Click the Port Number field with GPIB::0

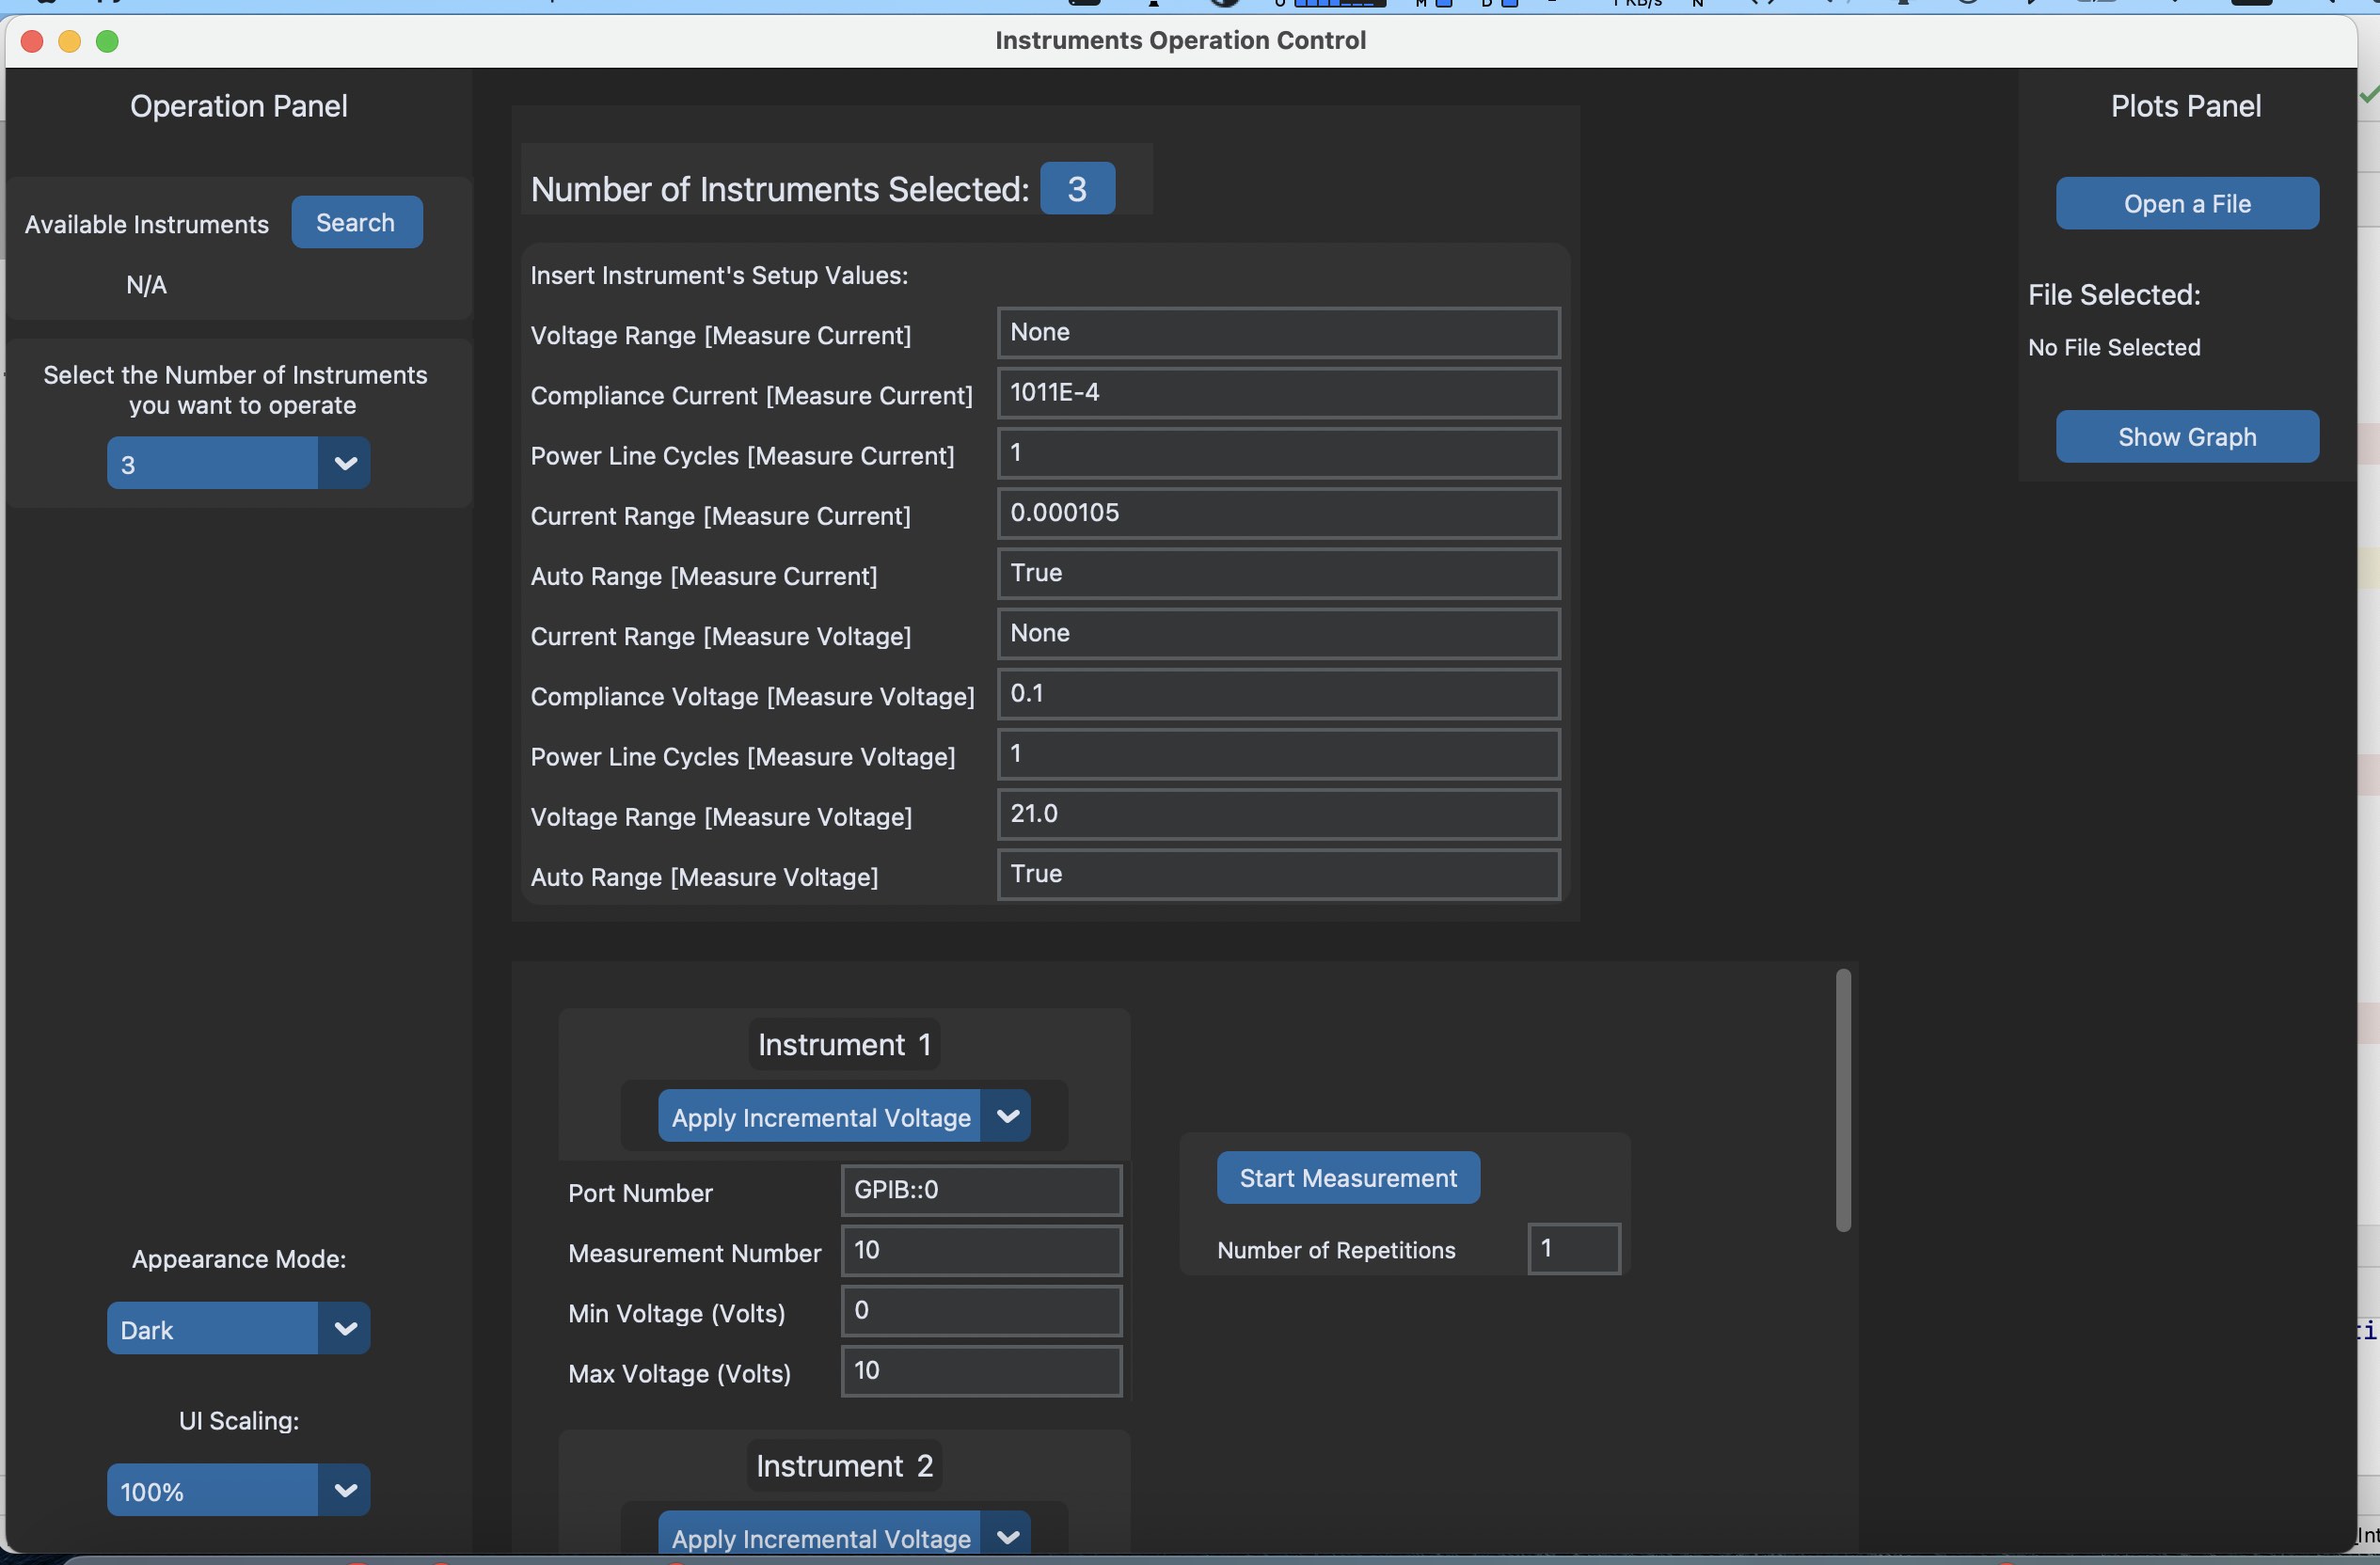tap(982, 1190)
